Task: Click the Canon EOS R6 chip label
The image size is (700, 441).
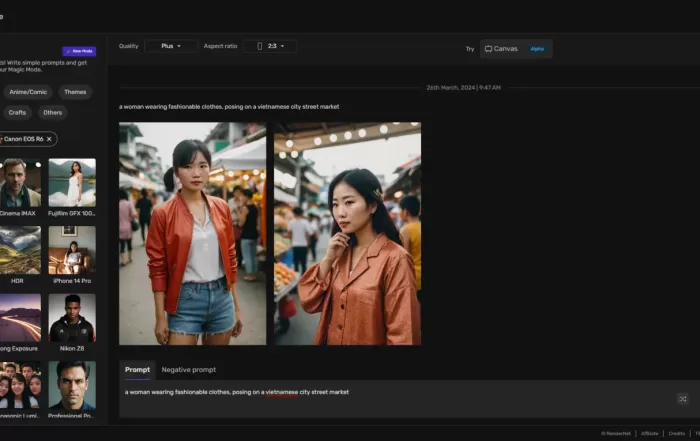Action: coord(24,139)
